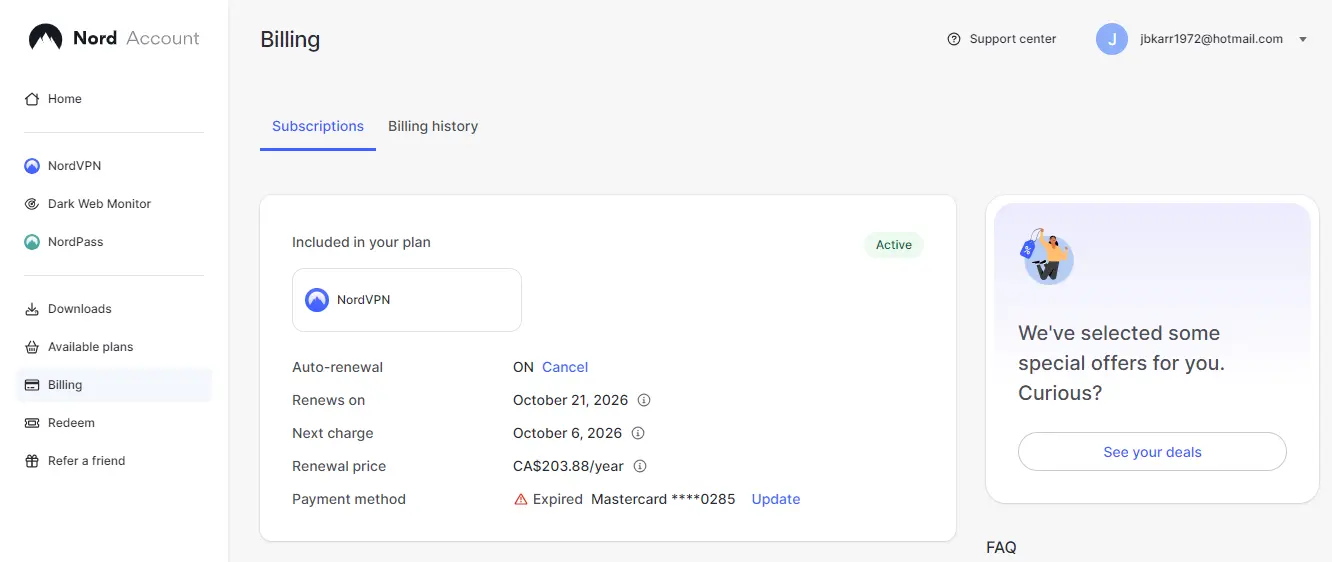Click the 'Renewal price' label
This screenshot has width=1332, height=562.
339,466
